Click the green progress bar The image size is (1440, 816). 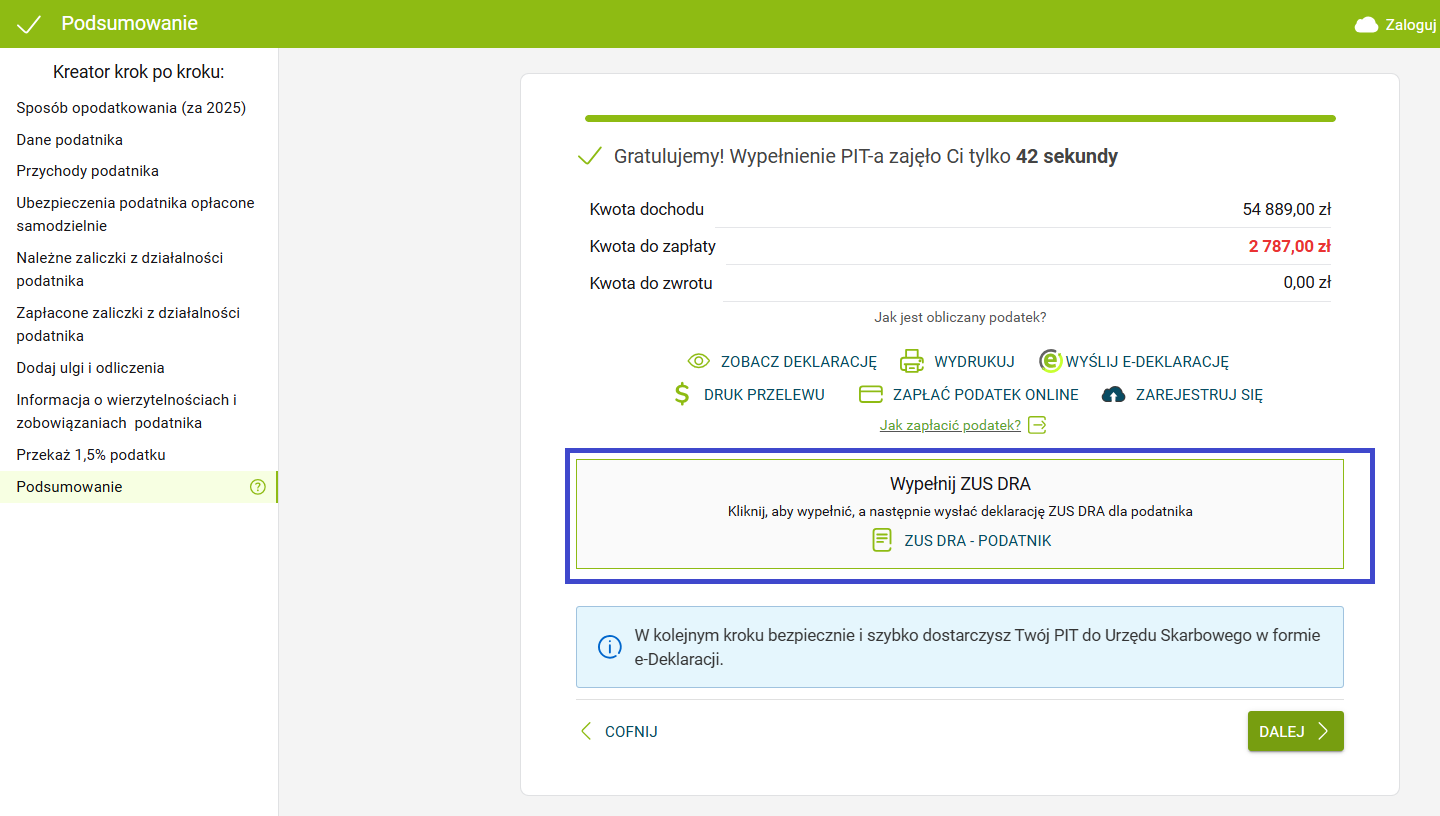click(x=960, y=118)
